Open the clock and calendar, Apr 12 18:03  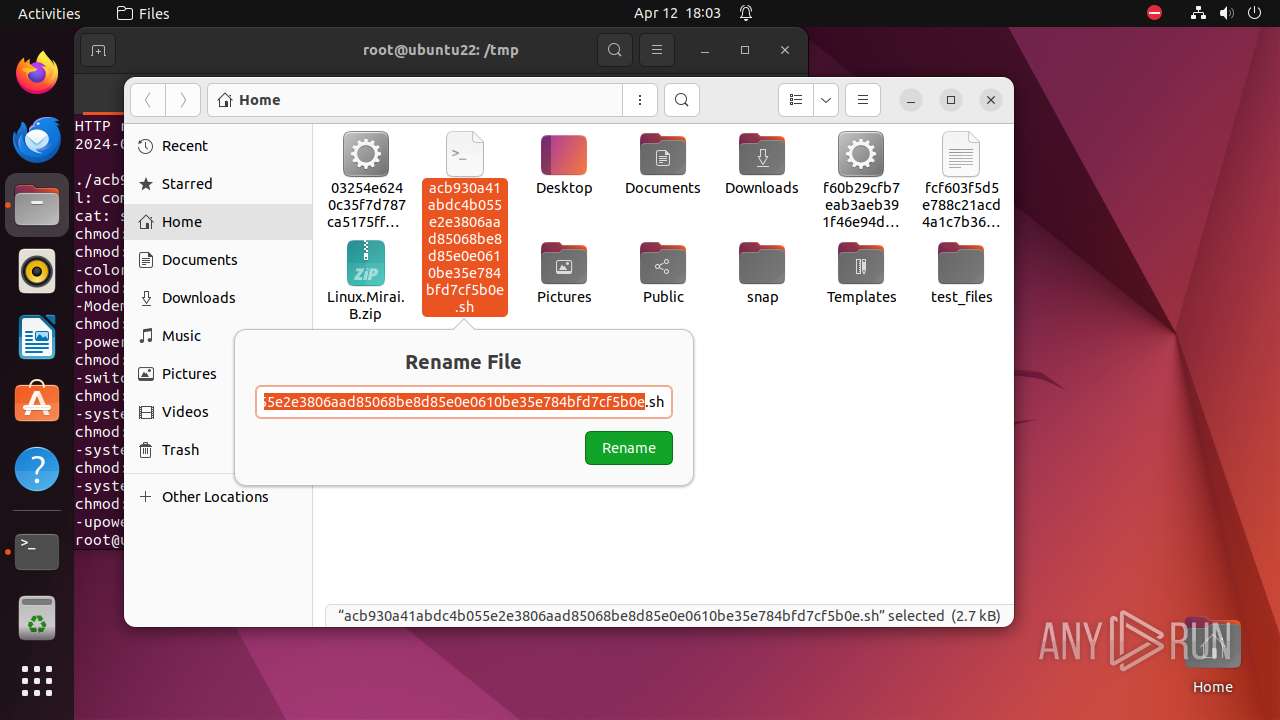tap(677, 13)
